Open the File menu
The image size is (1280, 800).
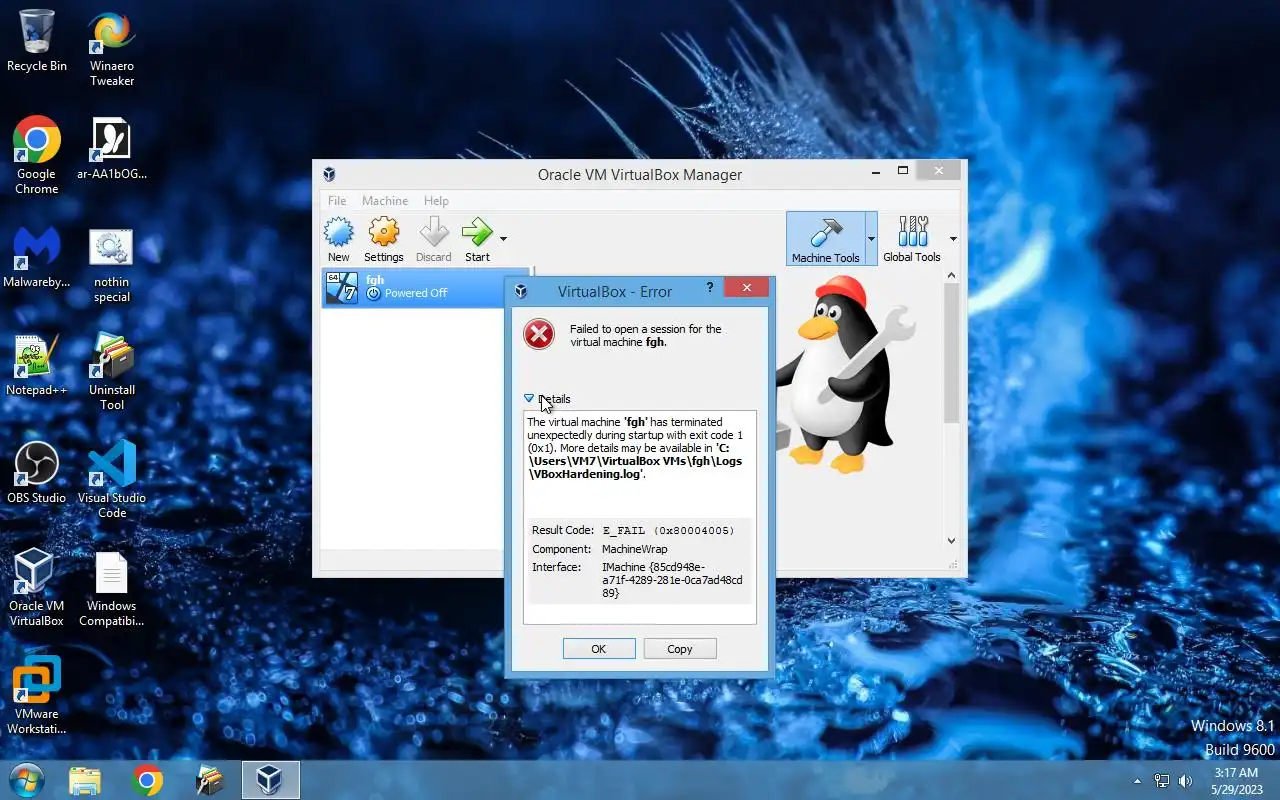tap(337, 200)
